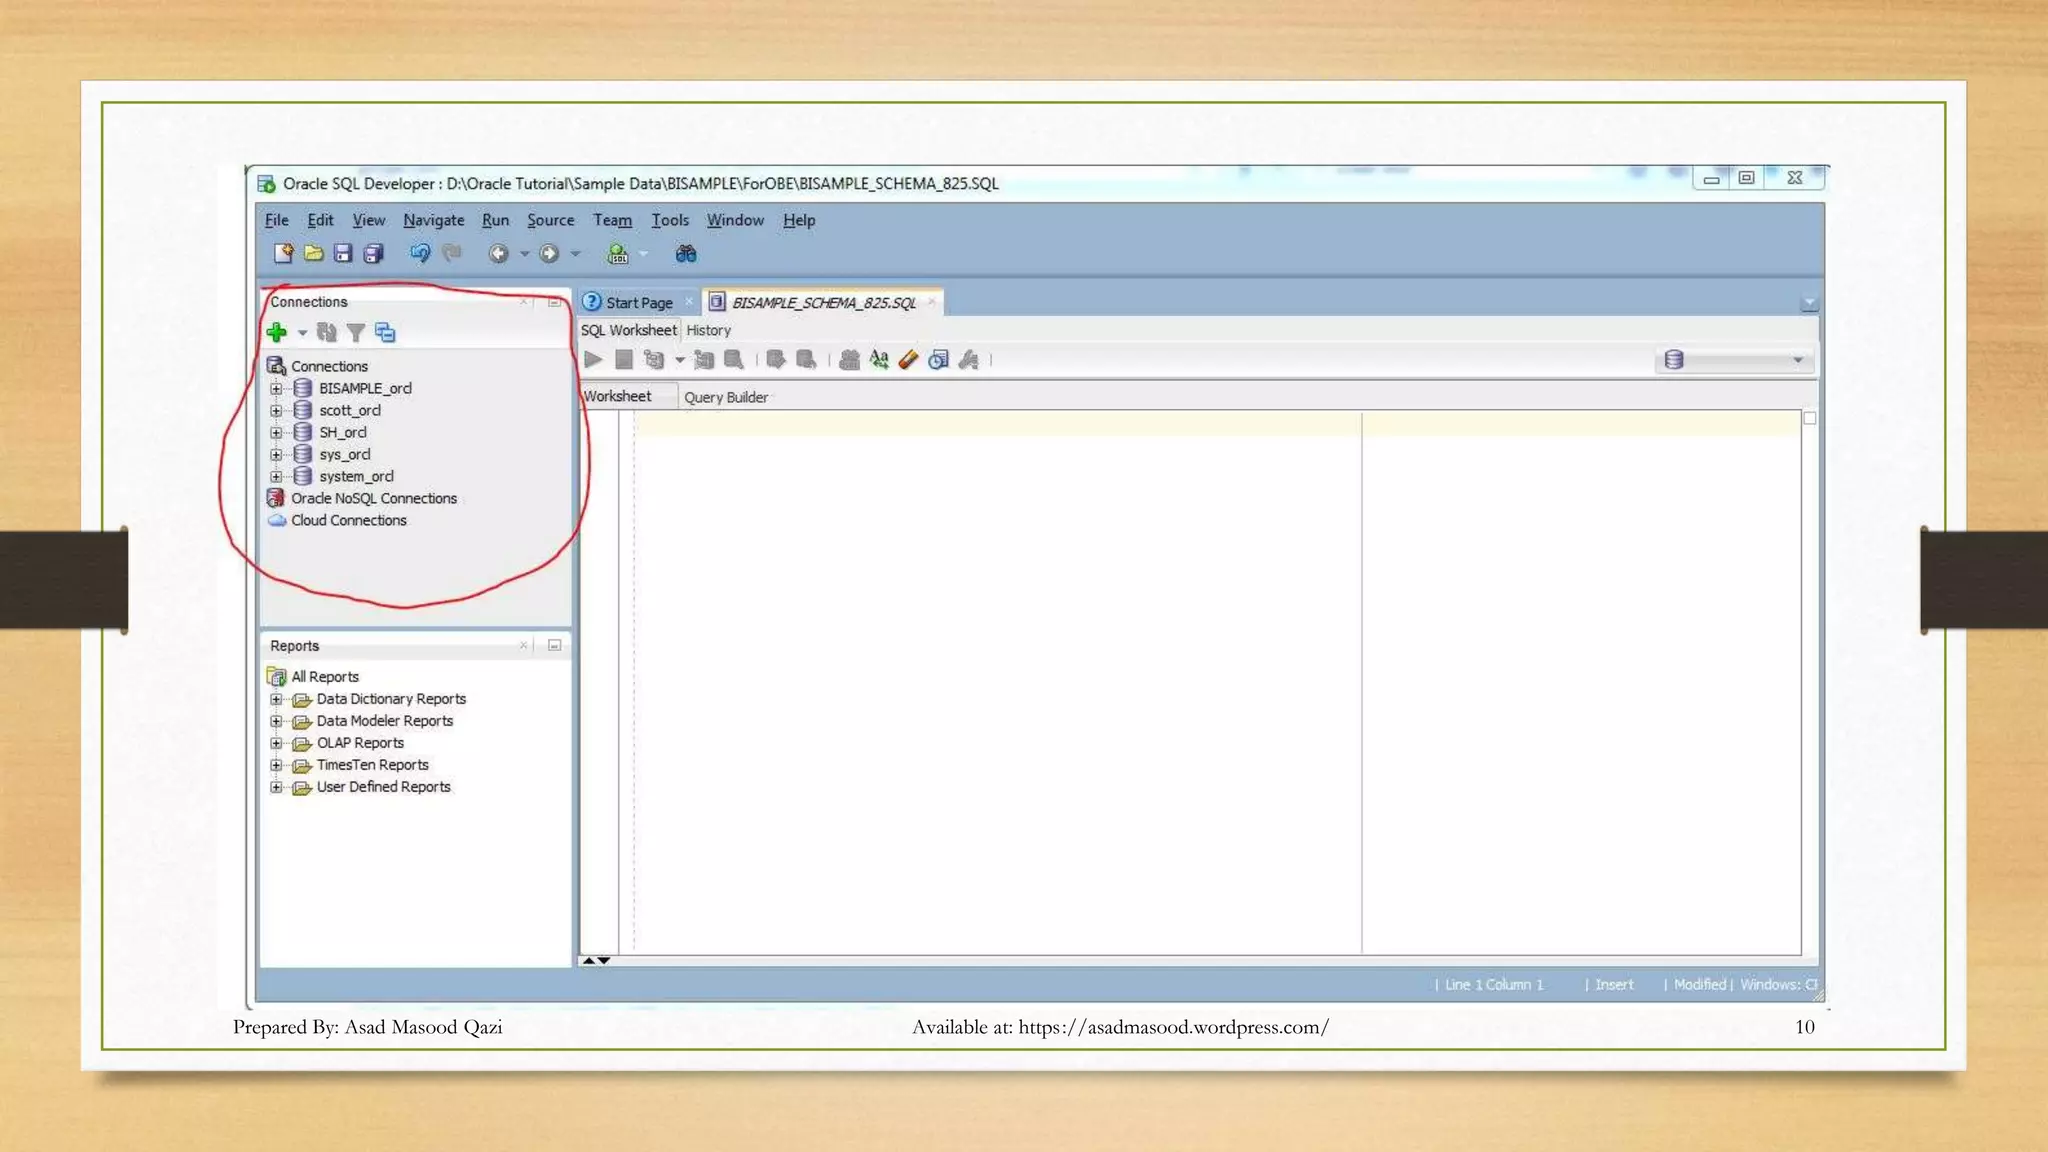Click the Forward navigation arrow icon
The image size is (2048, 1152).
tap(549, 254)
